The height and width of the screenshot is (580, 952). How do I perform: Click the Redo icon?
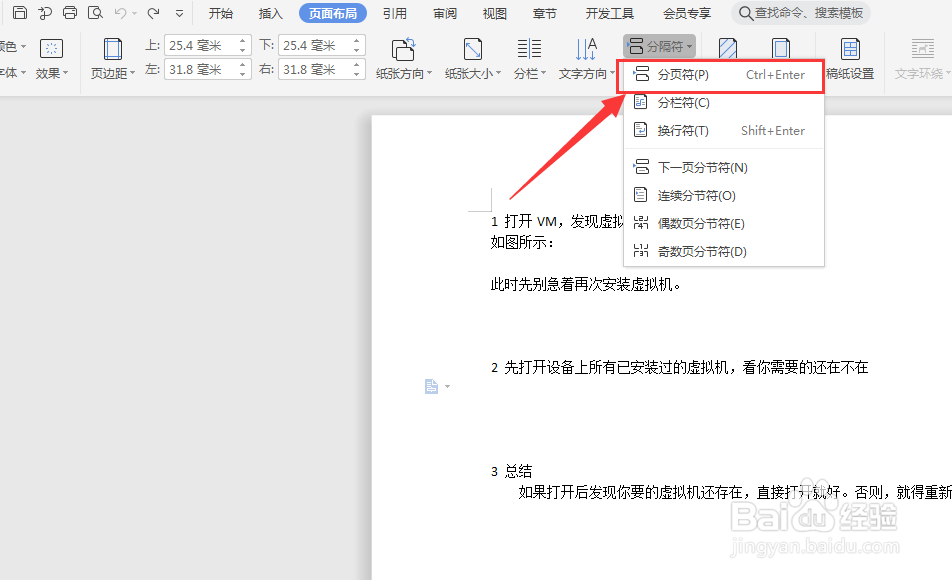click(x=152, y=12)
